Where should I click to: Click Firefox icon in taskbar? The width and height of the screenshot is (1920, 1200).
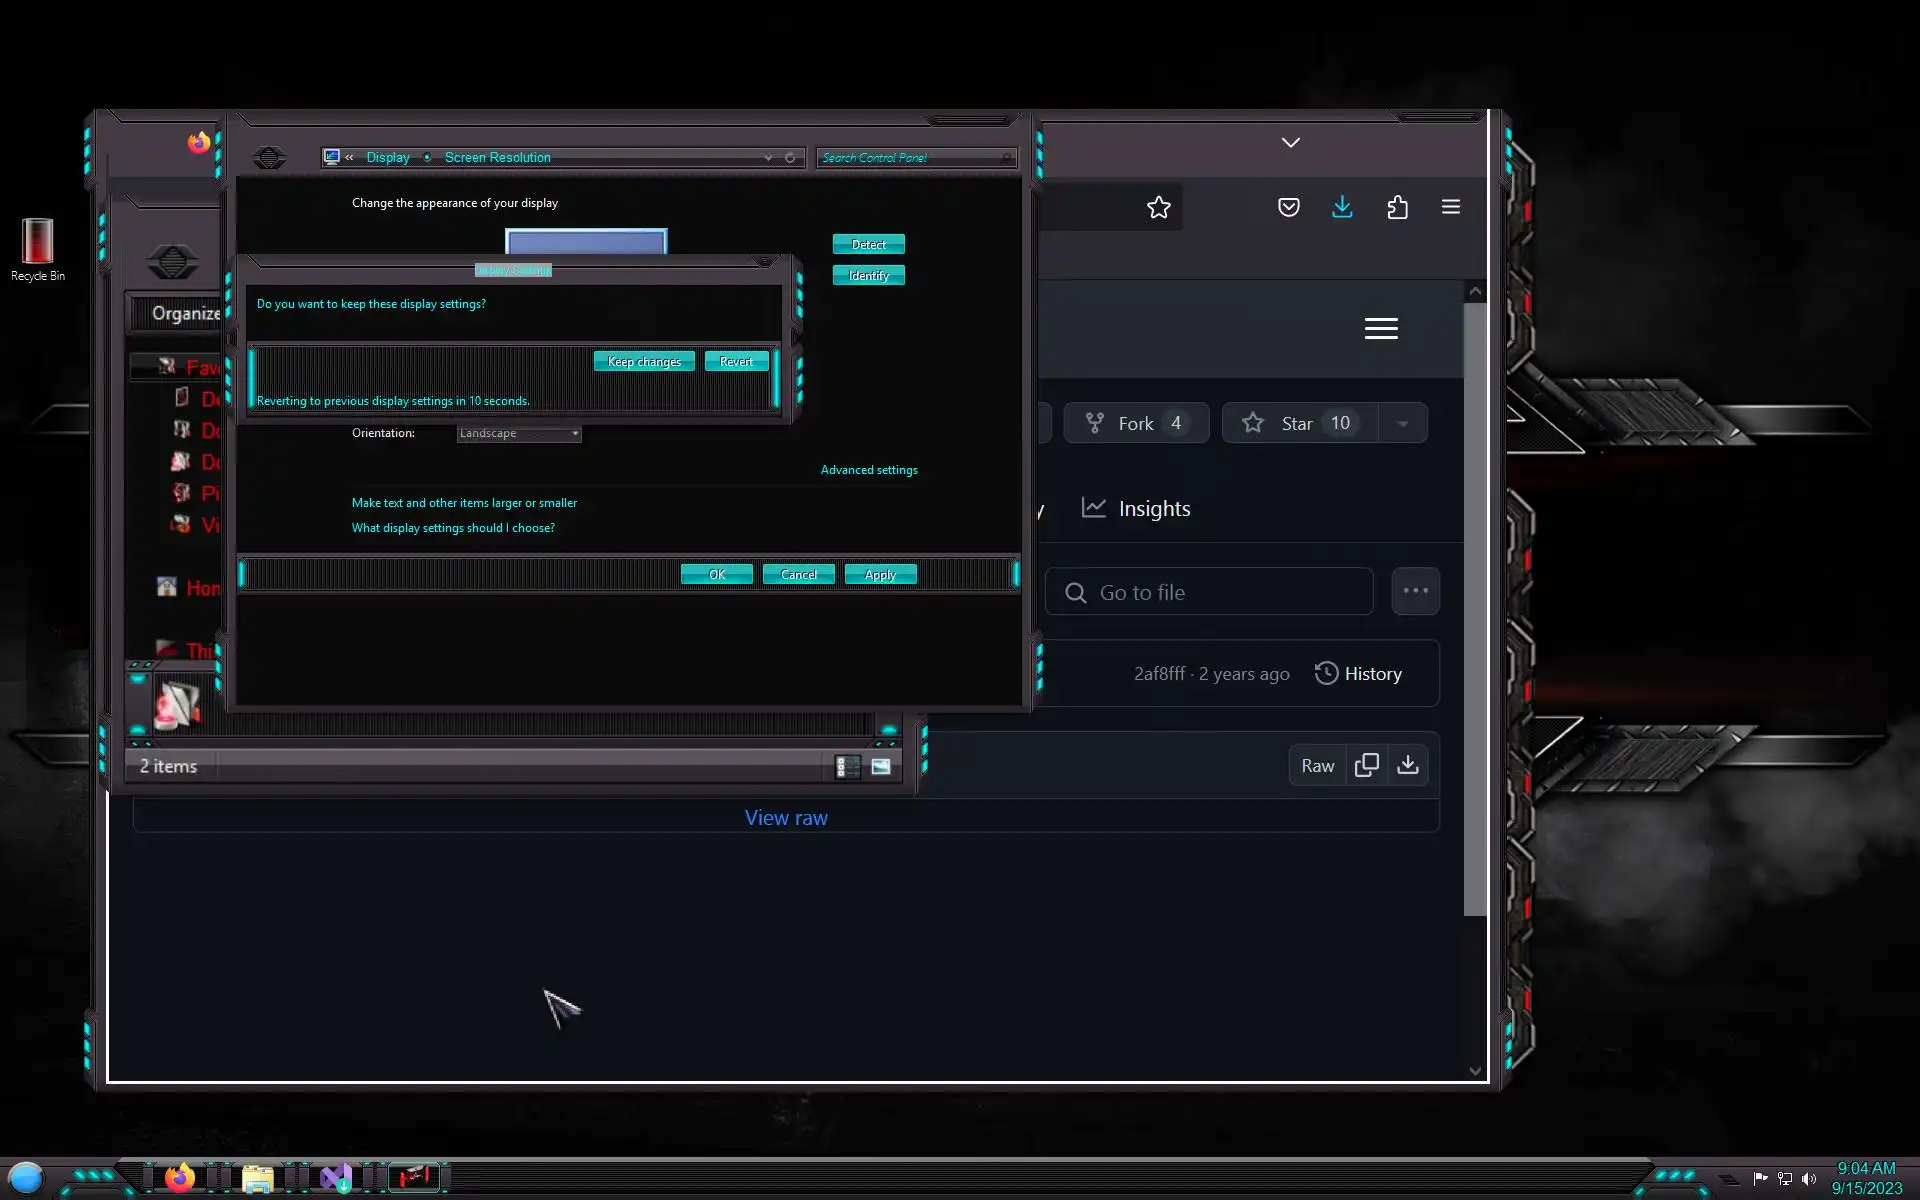click(180, 1178)
